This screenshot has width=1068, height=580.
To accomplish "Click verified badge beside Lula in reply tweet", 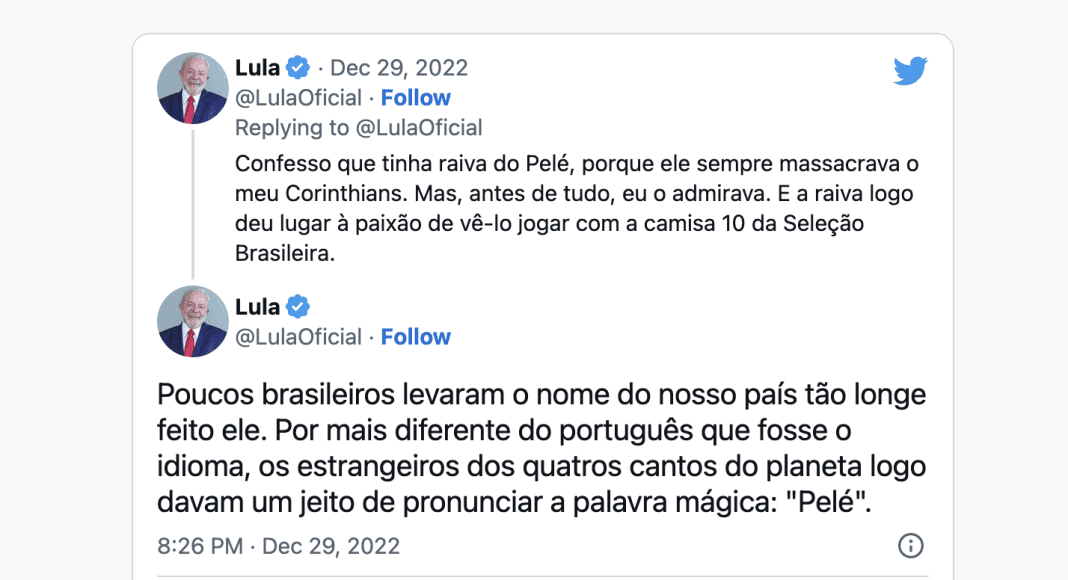I will pos(298,67).
